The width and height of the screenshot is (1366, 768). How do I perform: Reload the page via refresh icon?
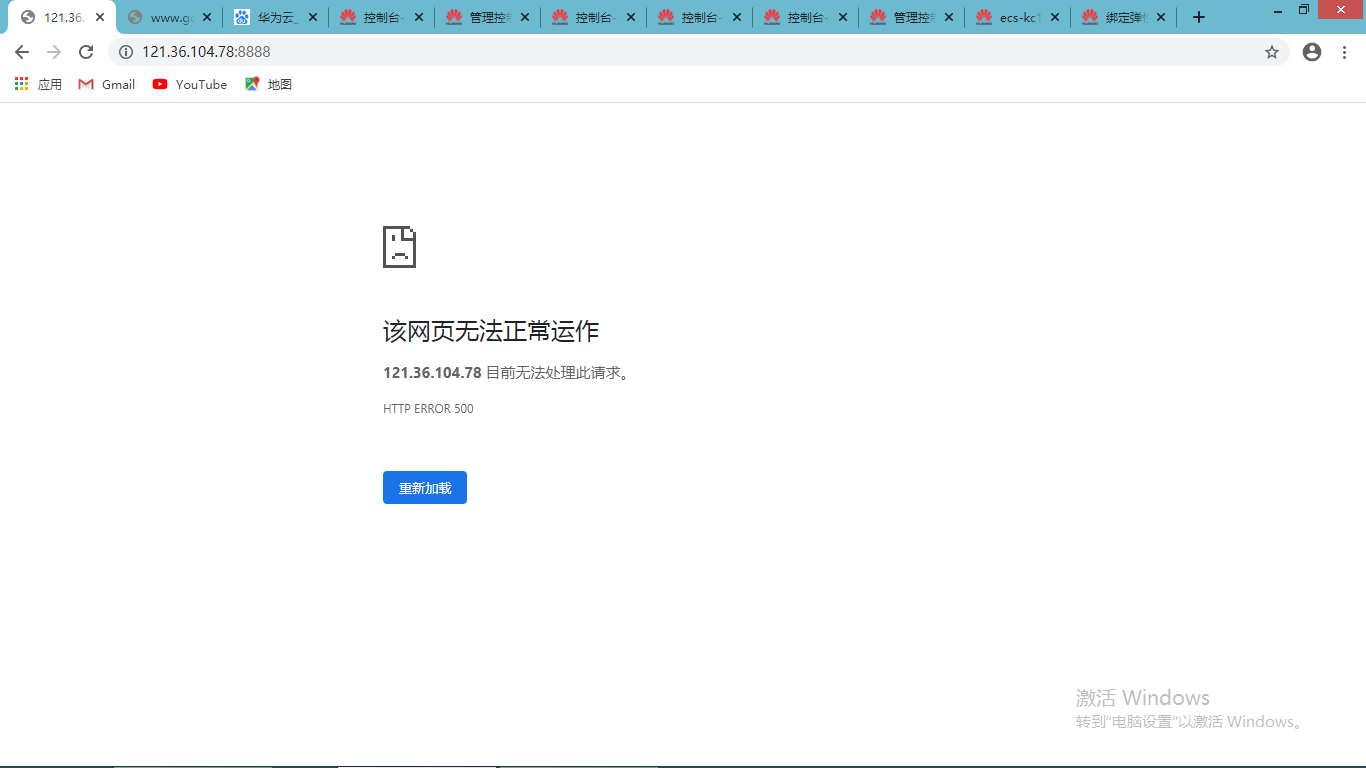point(85,51)
